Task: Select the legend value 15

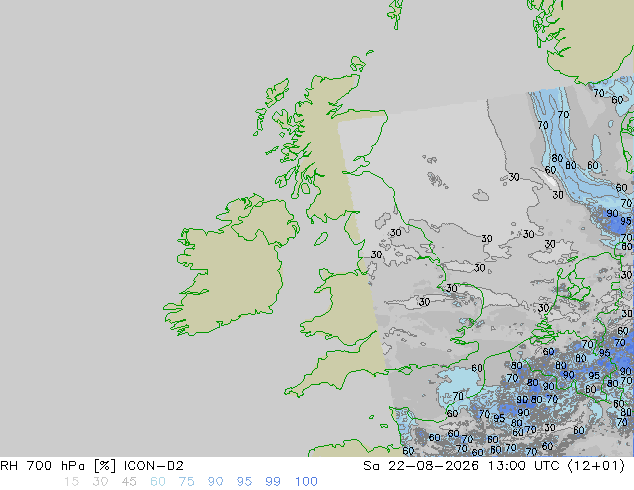Action: coord(71,482)
